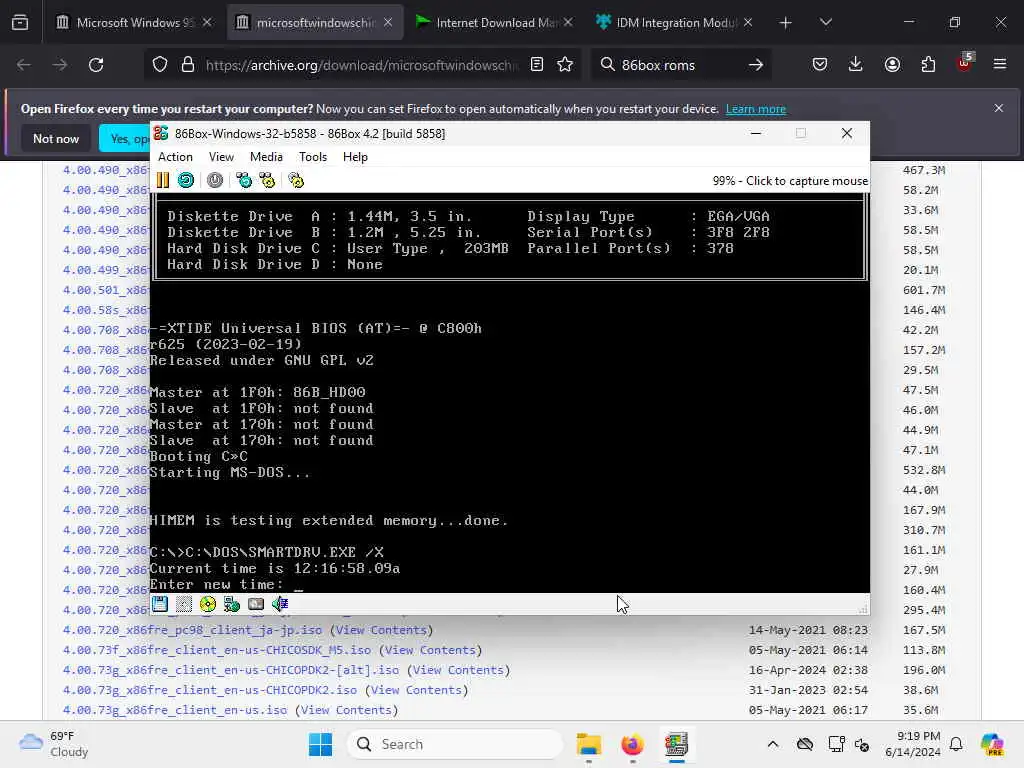The width and height of the screenshot is (1024, 768).
Task: Click the search go arrow button
Action: 756,65
